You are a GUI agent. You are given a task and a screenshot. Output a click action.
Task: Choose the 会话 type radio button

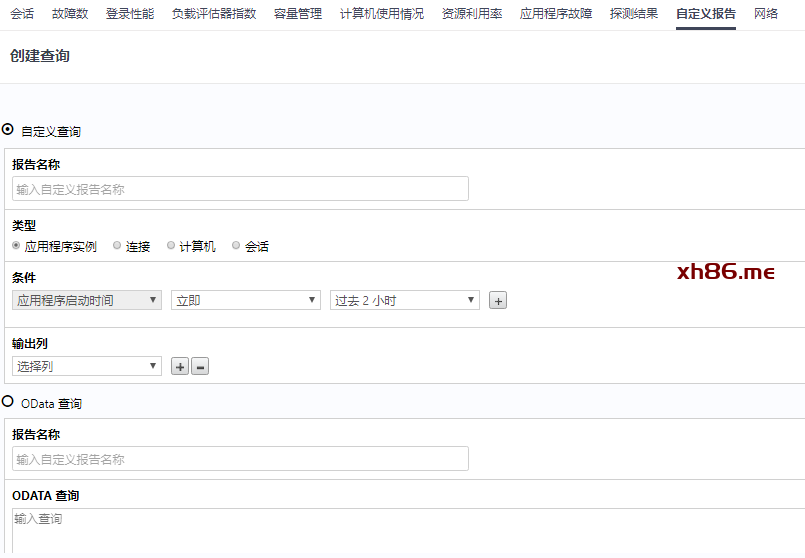(237, 246)
